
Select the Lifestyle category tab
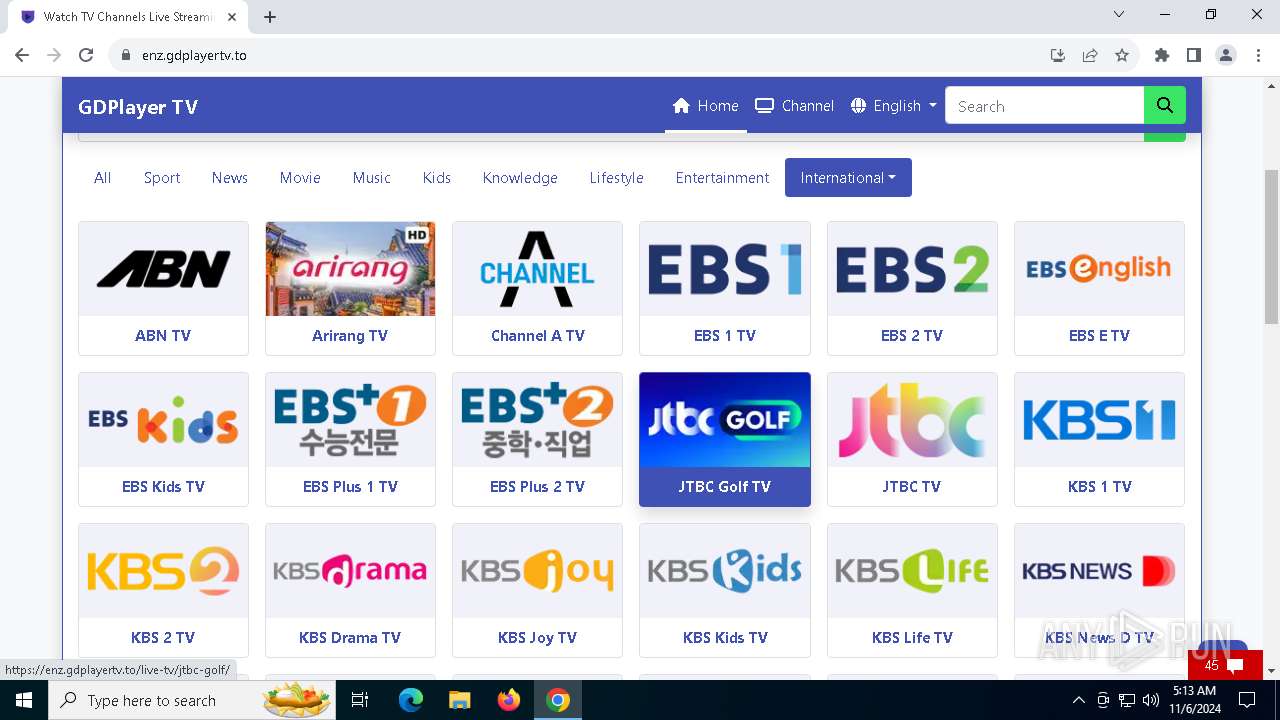(616, 177)
